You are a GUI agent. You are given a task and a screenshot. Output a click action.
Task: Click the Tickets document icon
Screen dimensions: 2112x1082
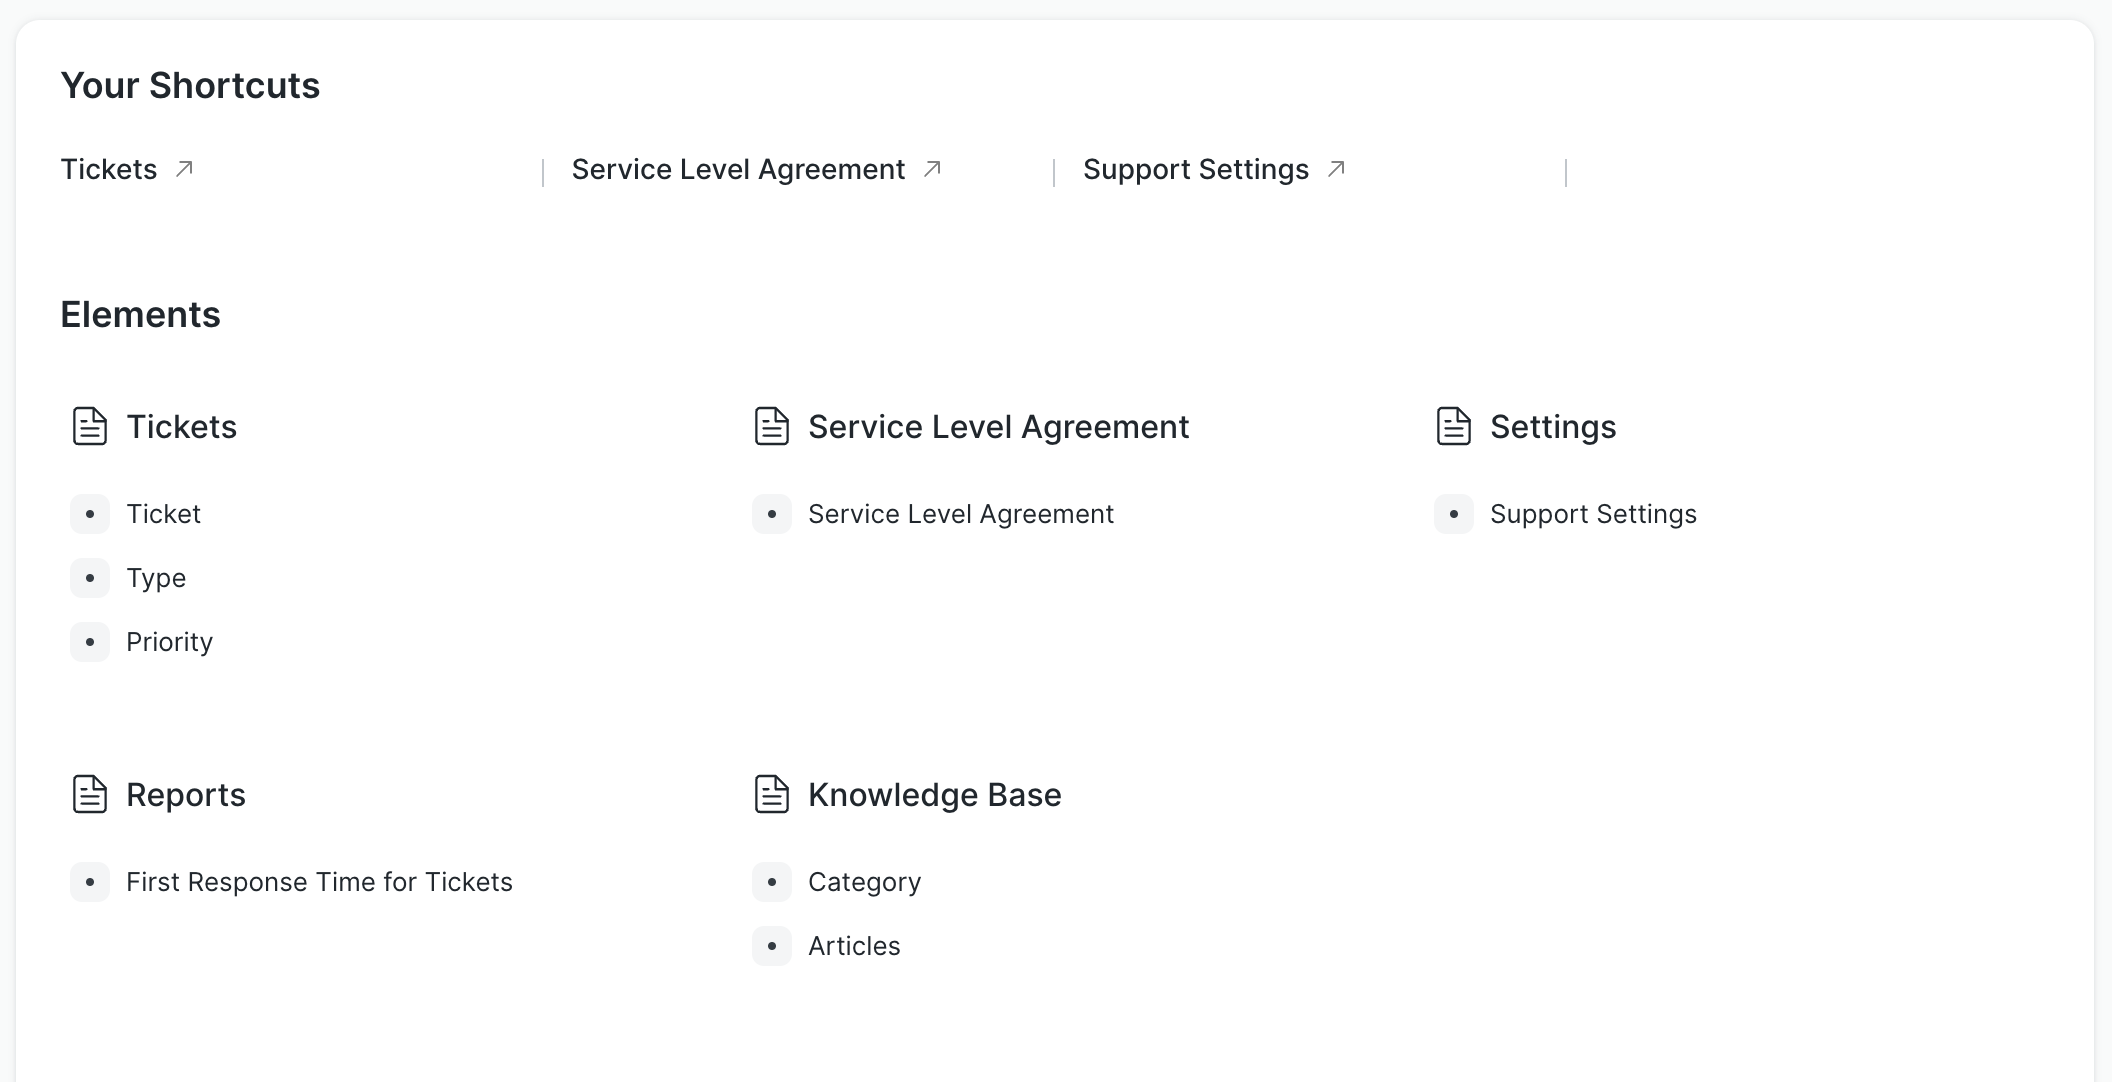tap(90, 426)
